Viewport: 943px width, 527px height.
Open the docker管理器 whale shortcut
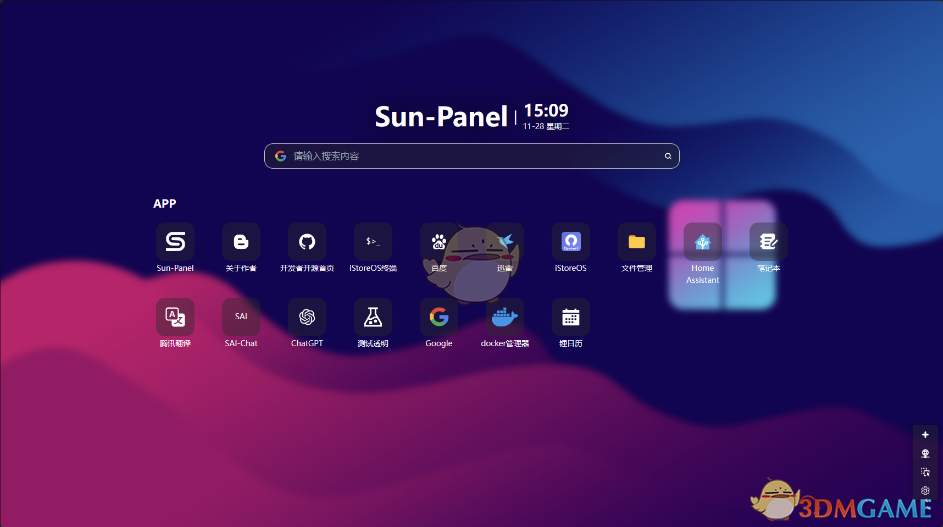pos(505,317)
